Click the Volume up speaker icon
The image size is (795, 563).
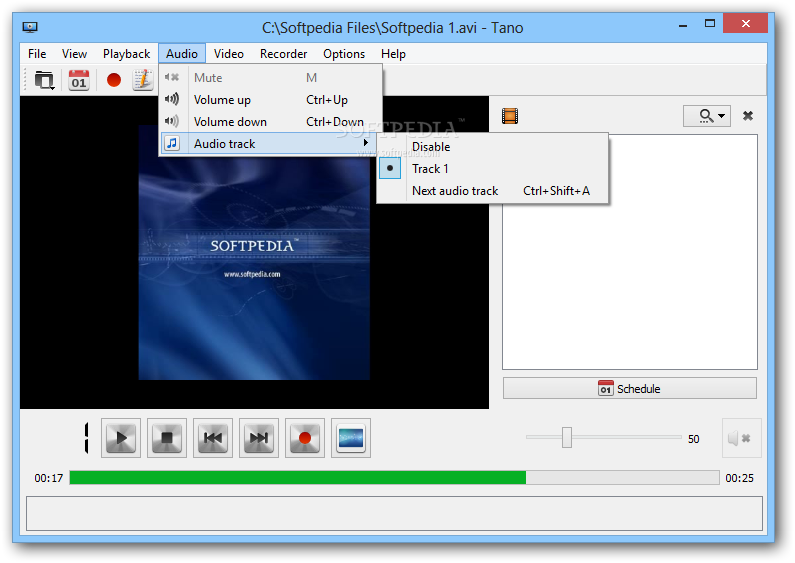172,99
